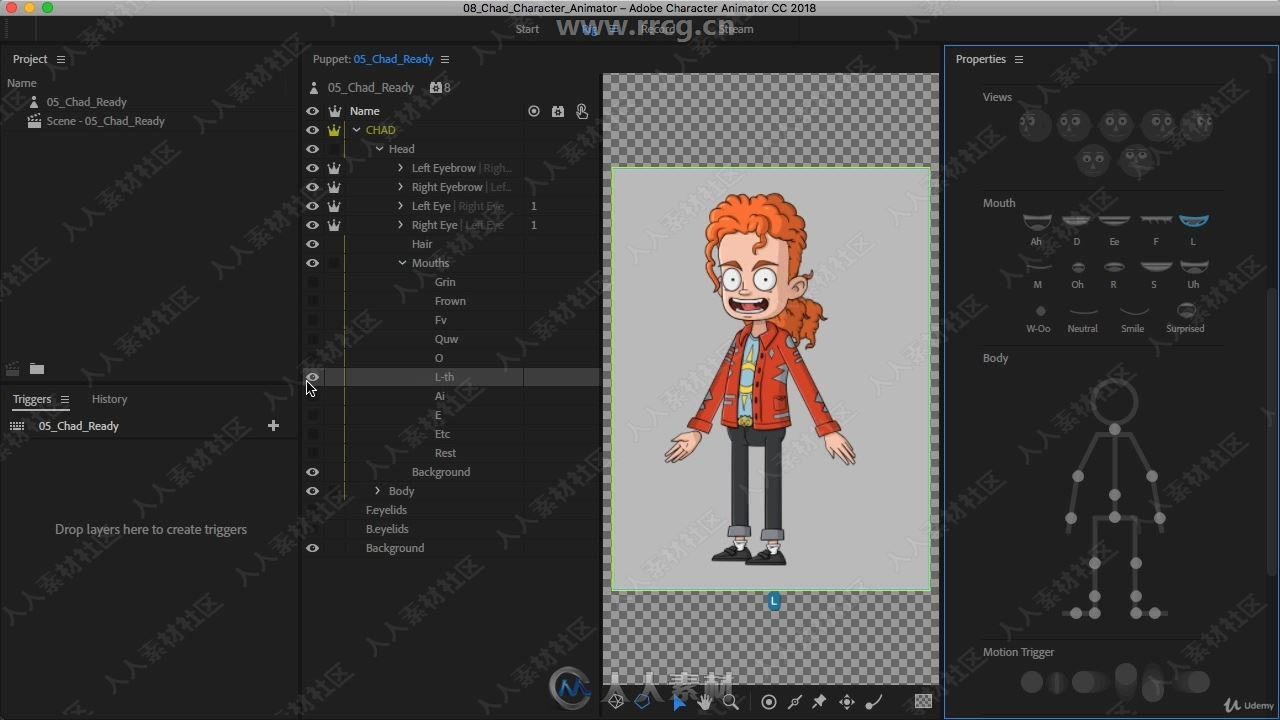Screen dimensions: 1280x720
Task: Hide the bottom Background layer
Action: coord(313,548)
